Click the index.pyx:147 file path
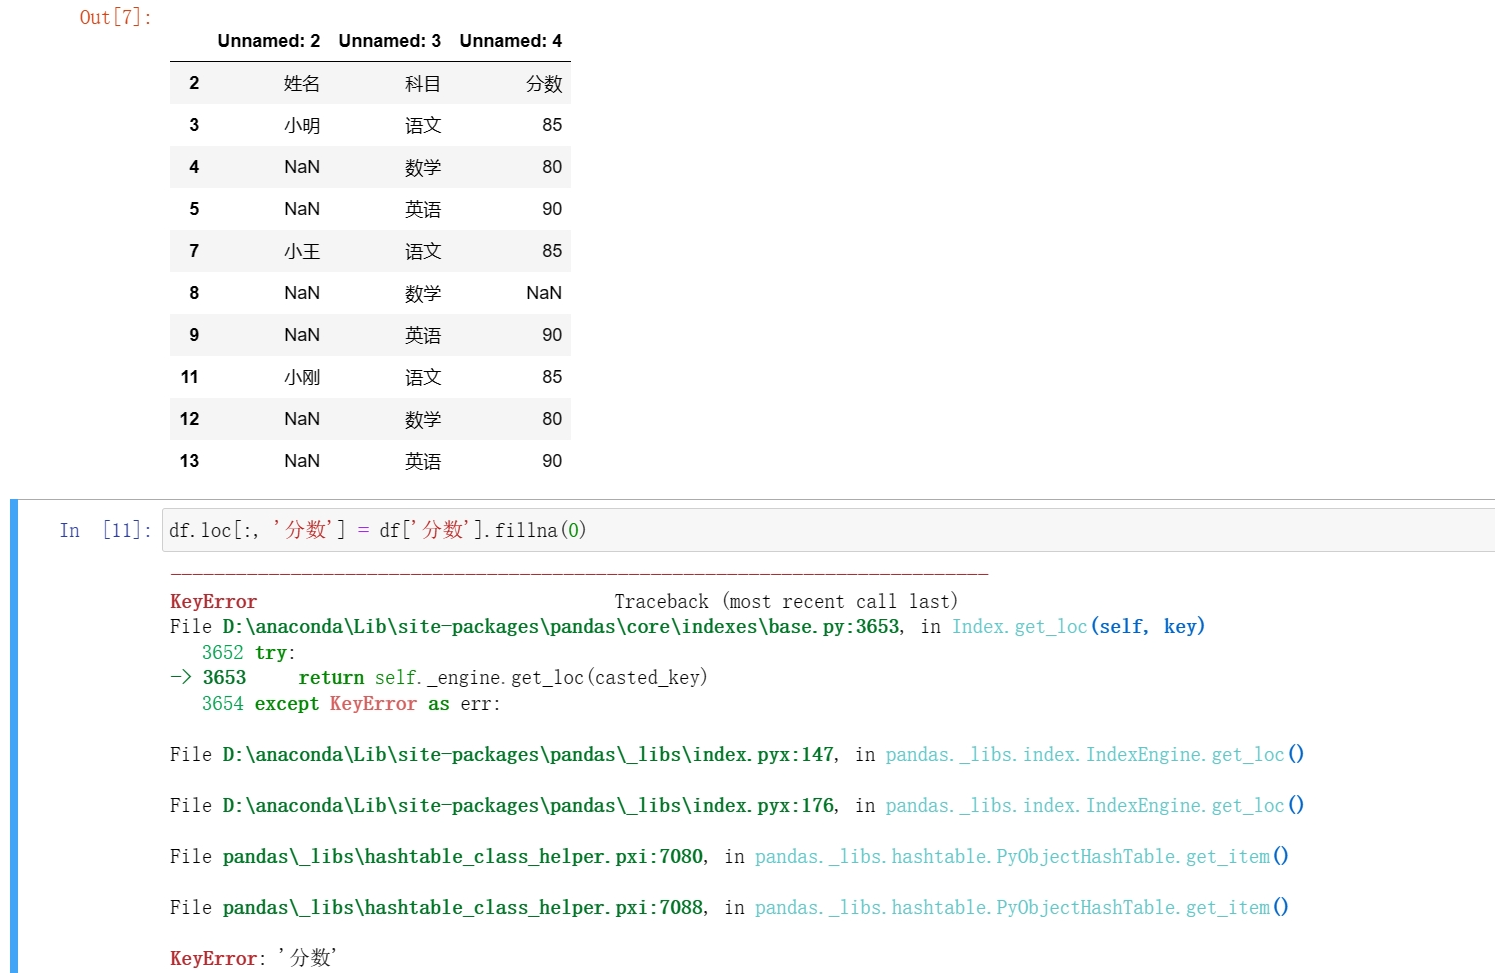 pyautogui.click(x=528, y=755)
